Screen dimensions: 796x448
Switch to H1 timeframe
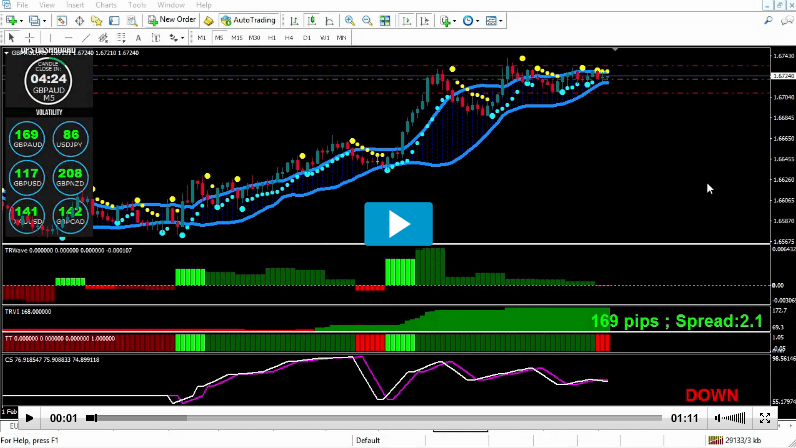(272, 38)
